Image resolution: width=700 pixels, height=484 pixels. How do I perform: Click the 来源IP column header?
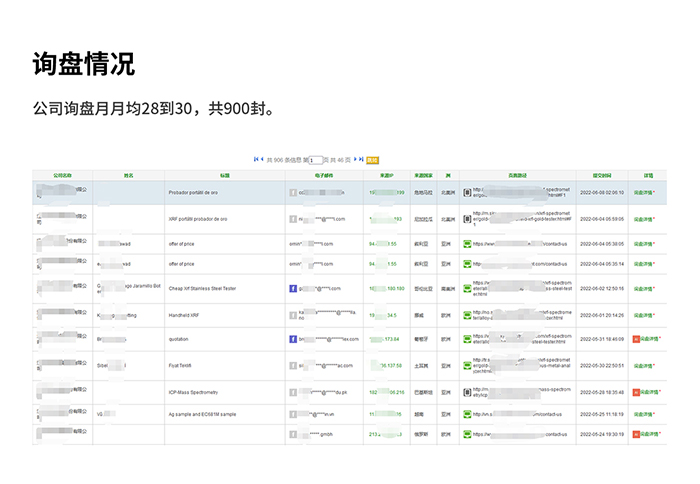tap(387, 175)
